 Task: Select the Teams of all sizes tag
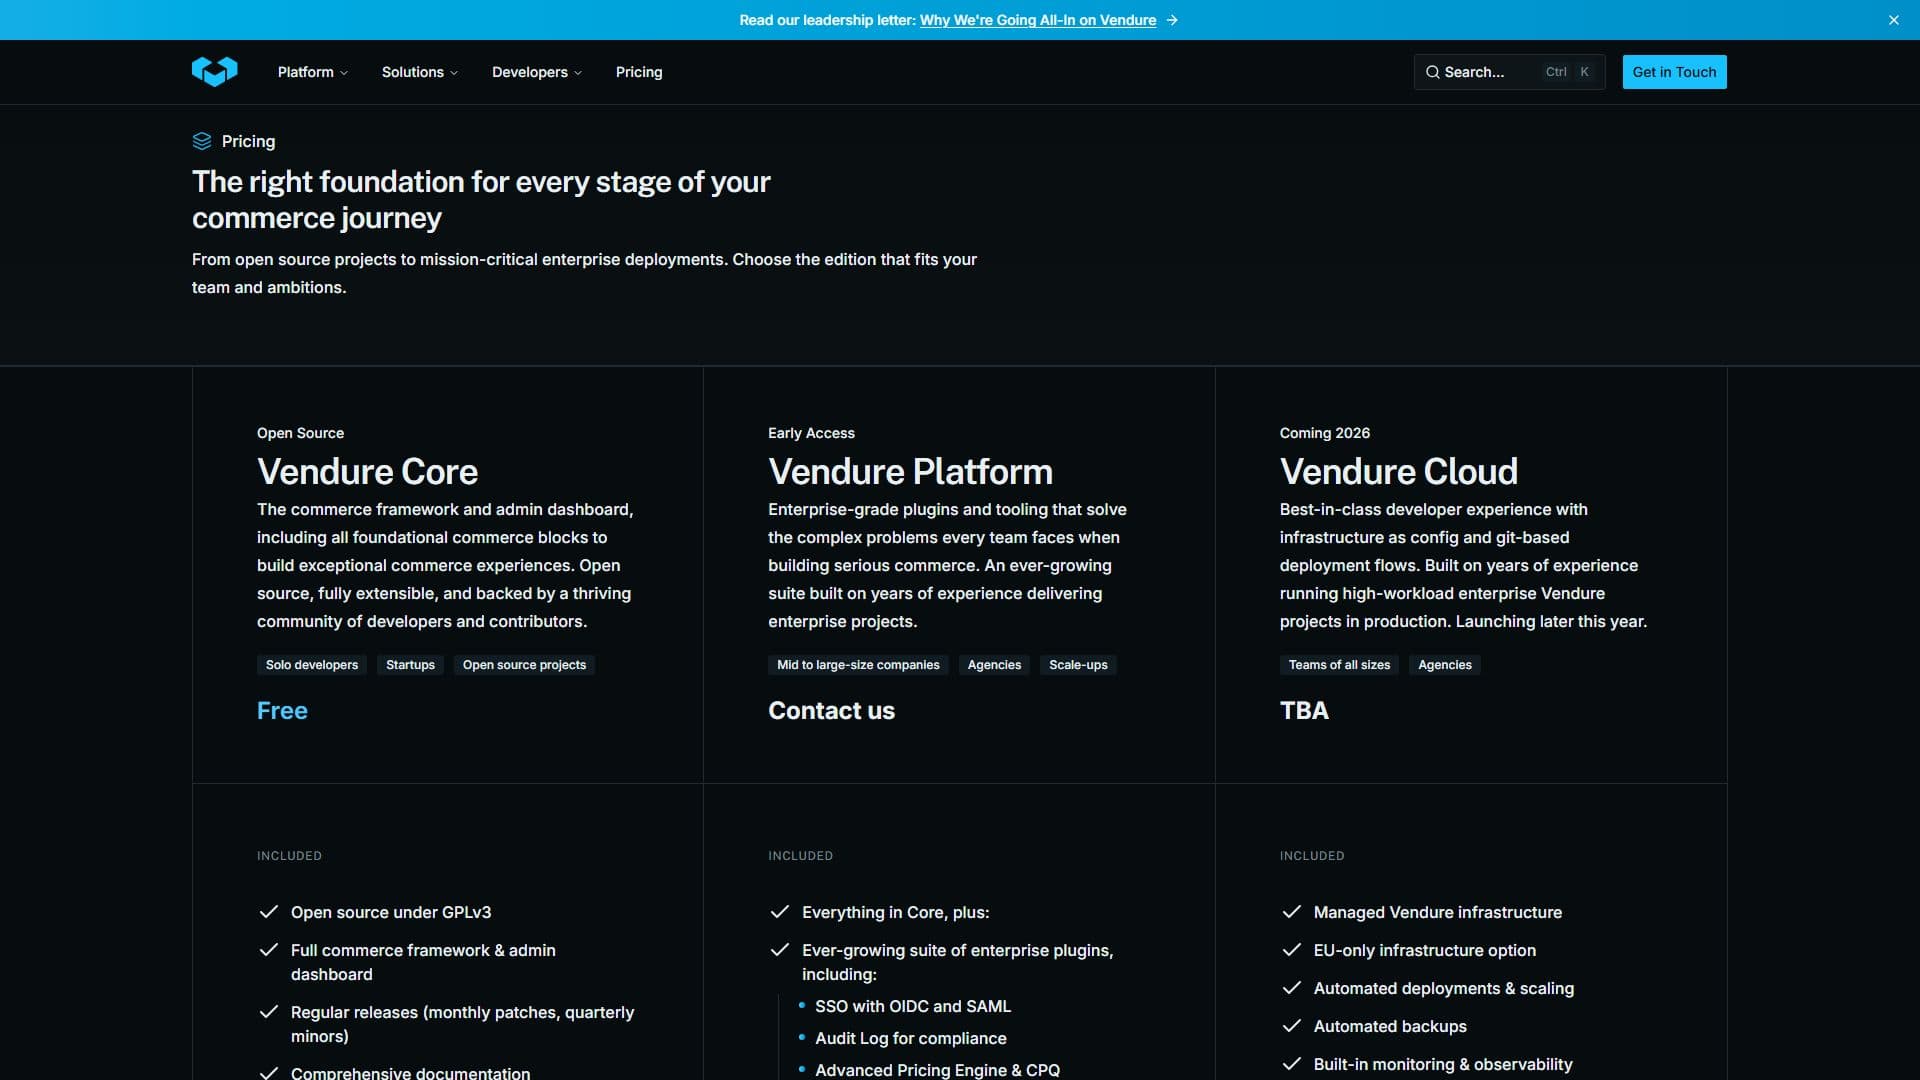1339,665
